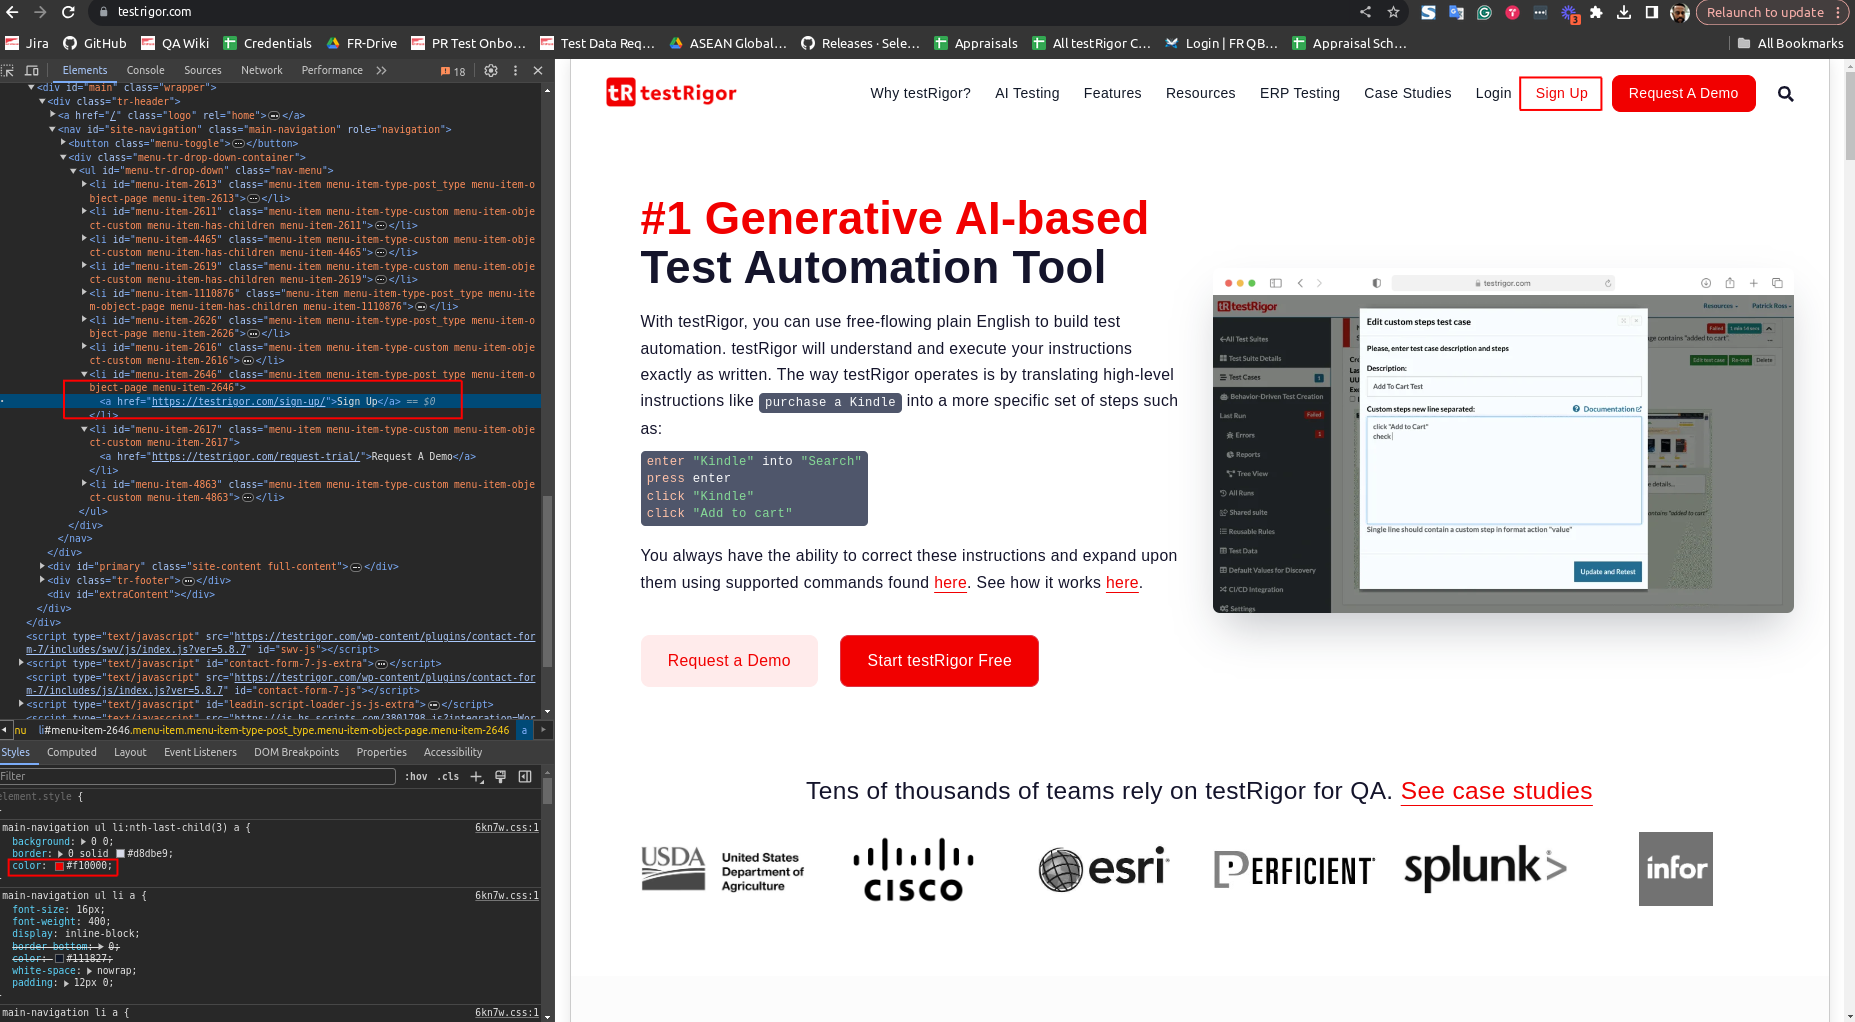The height and width of the screenshot is (1022, 1855).
Task: Switch to the Console tab
Action: [145, 71]
